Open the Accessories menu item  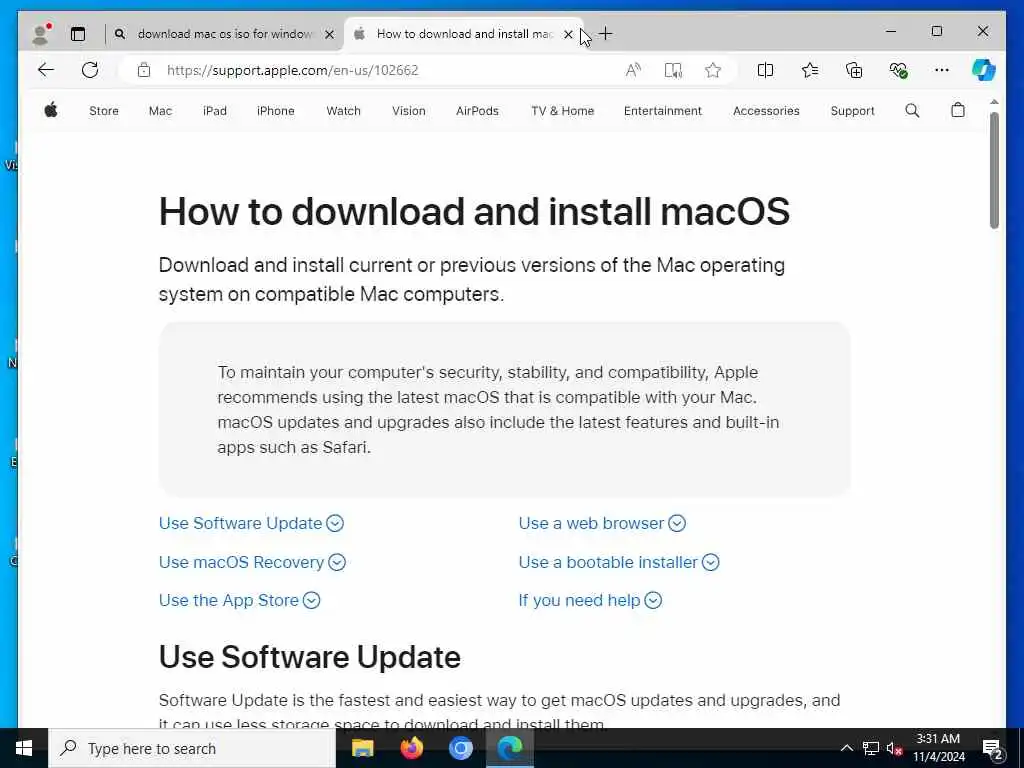[766, 111]
